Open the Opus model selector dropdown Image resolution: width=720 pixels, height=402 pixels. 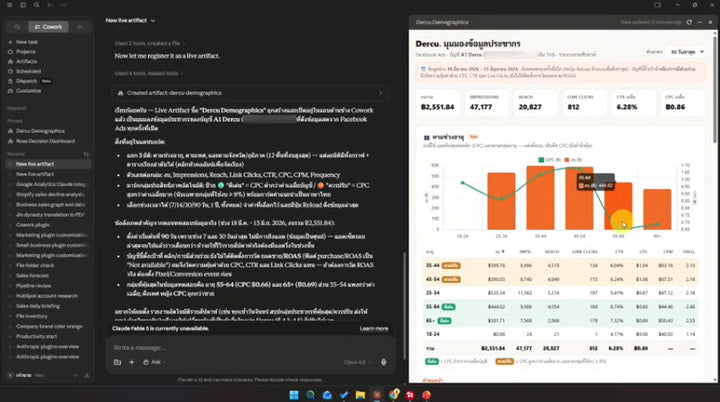357,362
